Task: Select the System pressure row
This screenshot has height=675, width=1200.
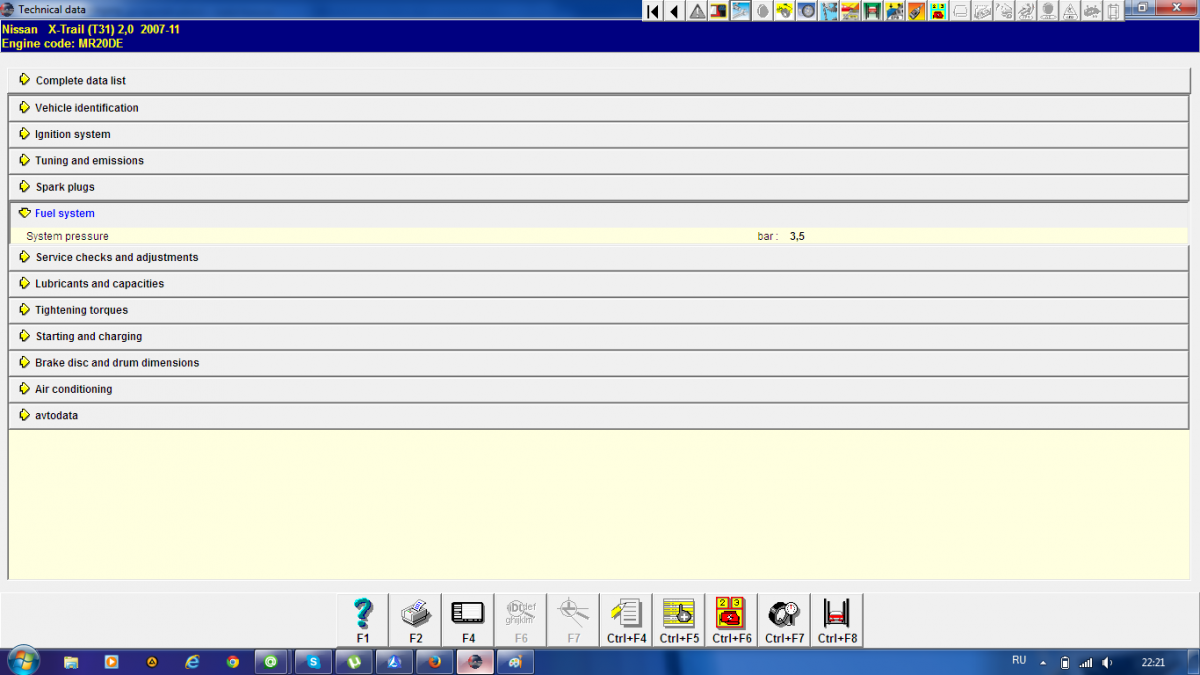Action: click(x=599, y=236)
